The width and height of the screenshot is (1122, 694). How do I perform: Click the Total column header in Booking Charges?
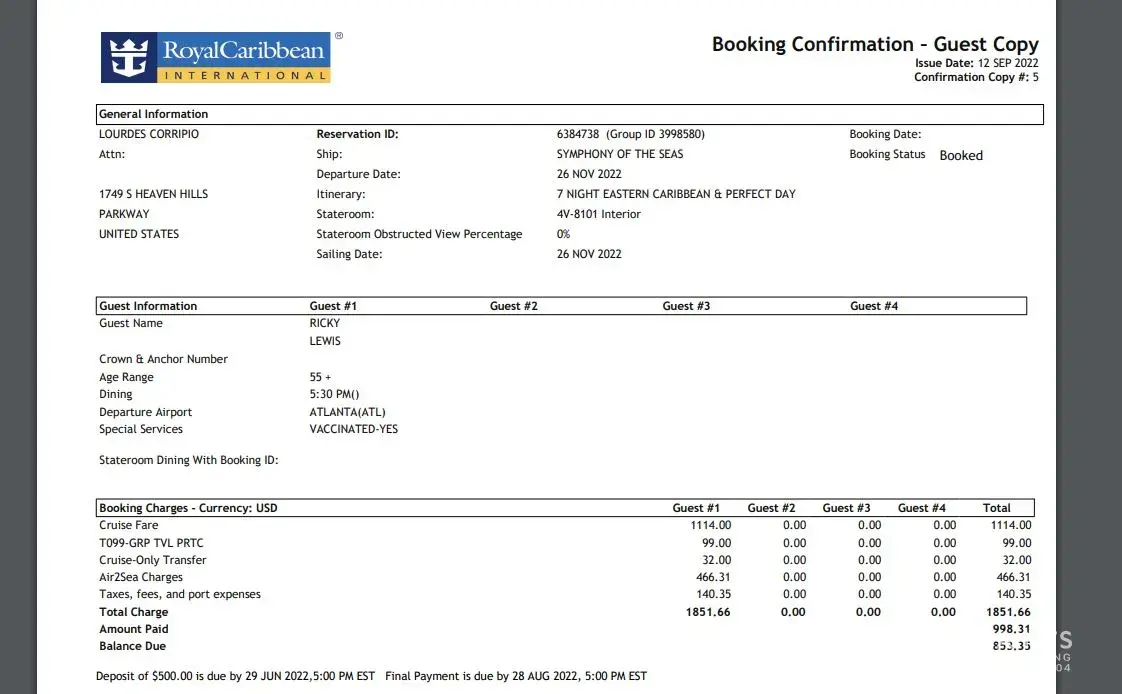click(x=997, y=508)
